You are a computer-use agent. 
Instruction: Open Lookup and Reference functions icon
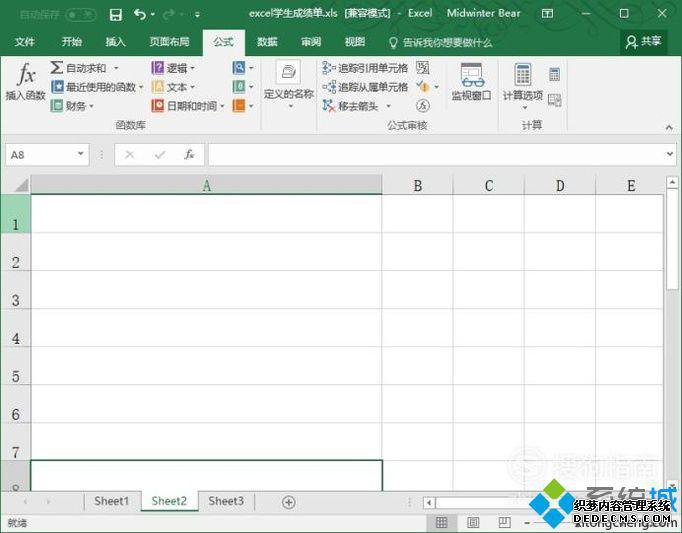pyautogui.click(x=239, y=68)
